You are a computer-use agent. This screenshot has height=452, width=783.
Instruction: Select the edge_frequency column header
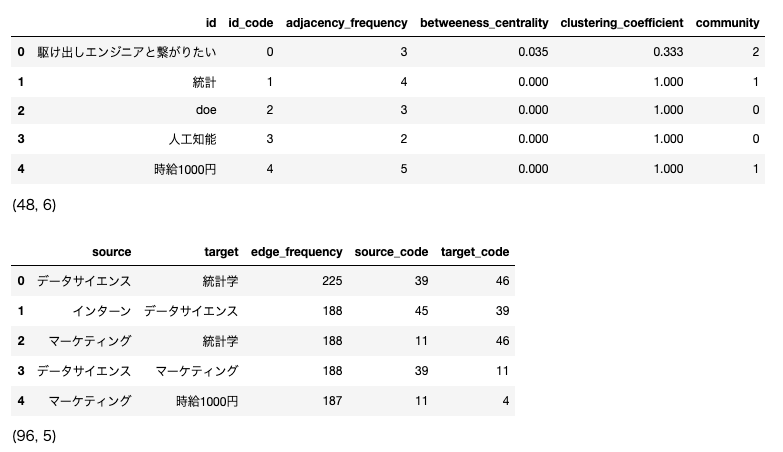[297, 252]
